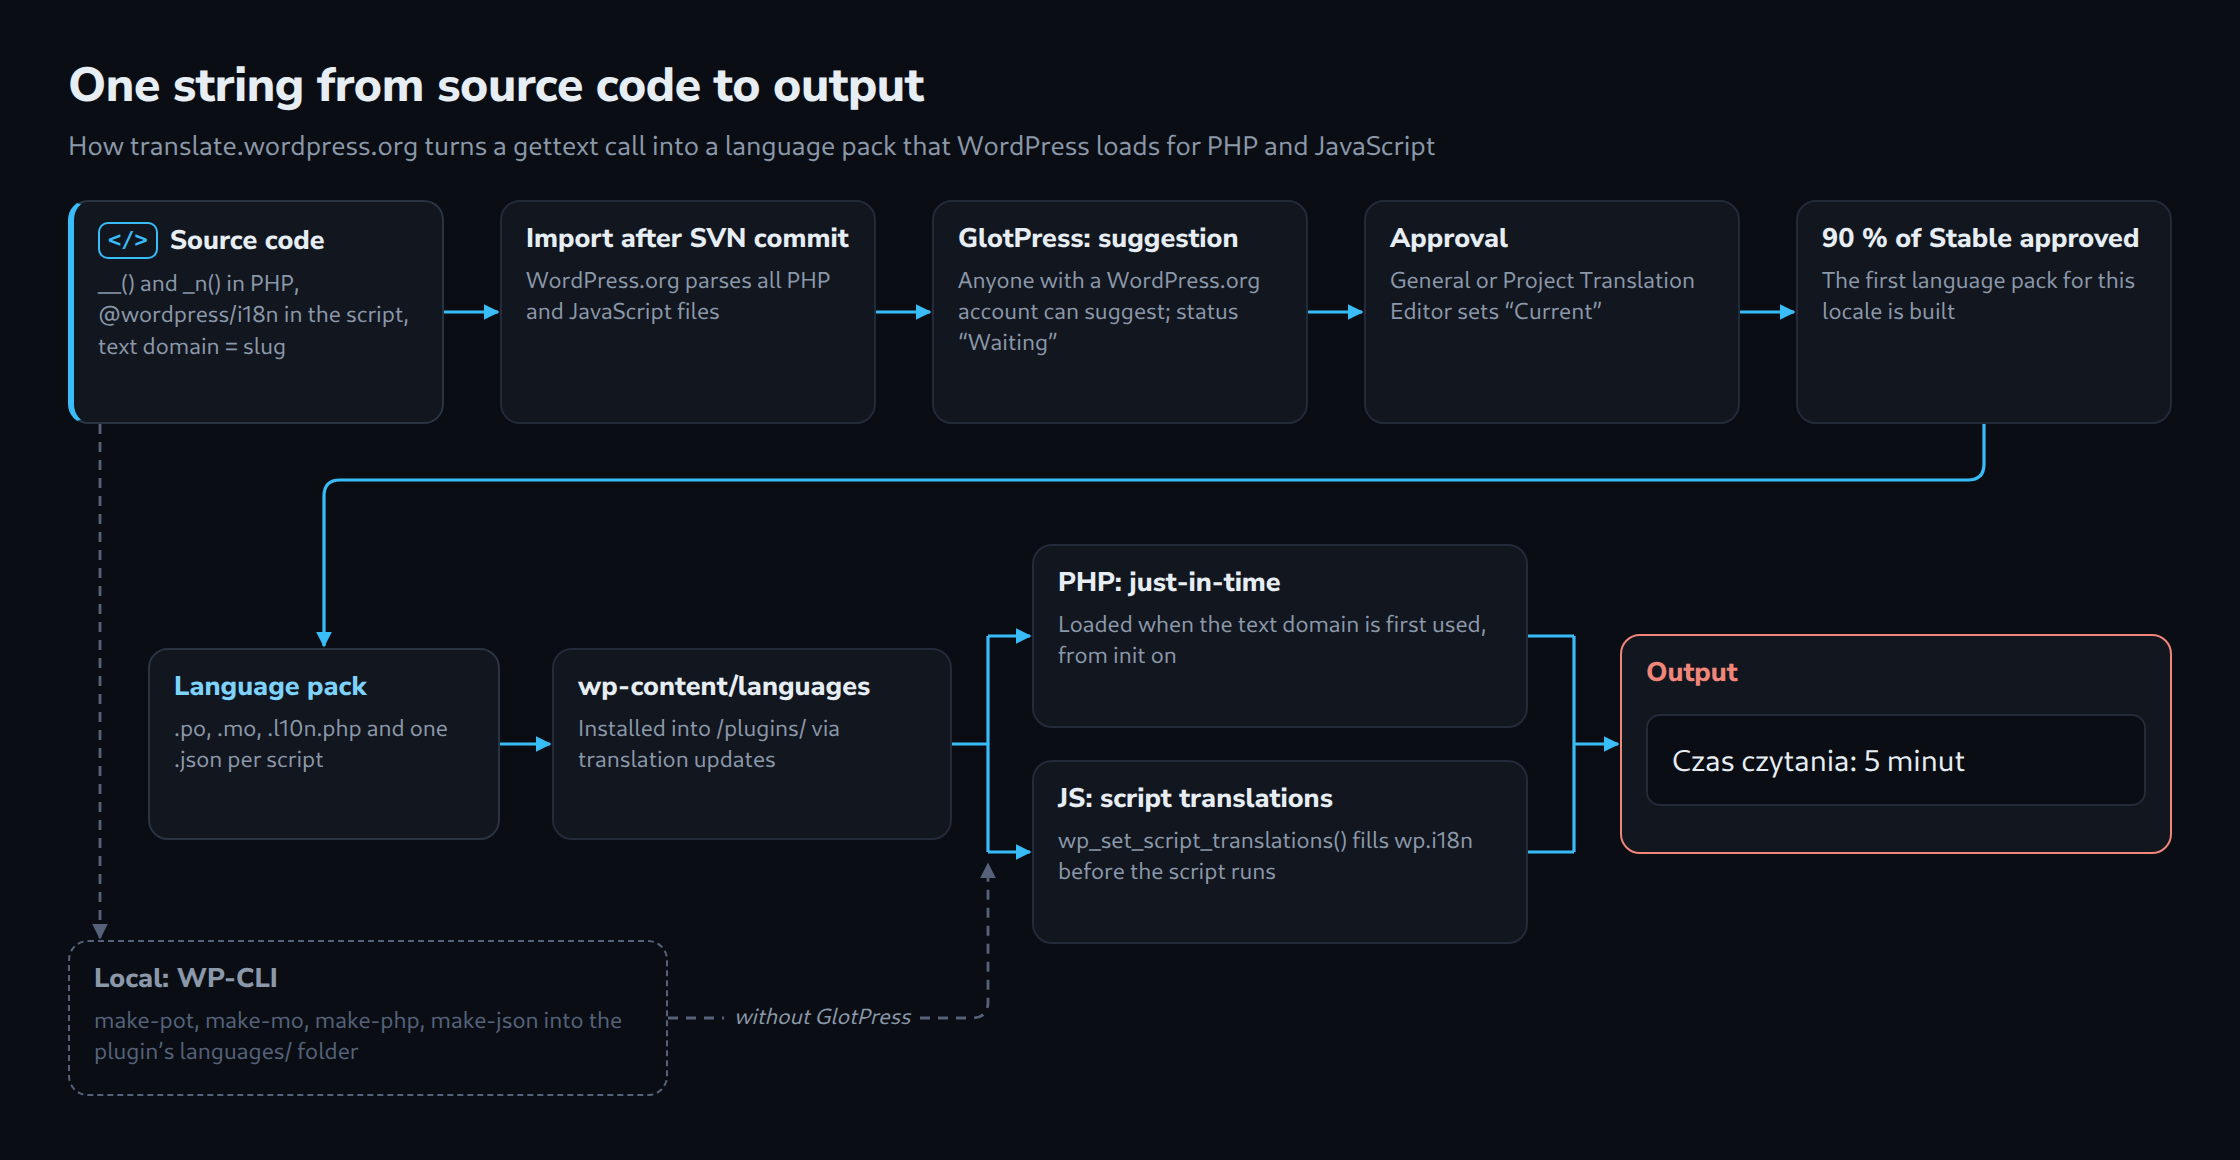The image size is (2240, 1160).
Task: Select "General or Project Translation" description text
Action: tap(1542, 280)
